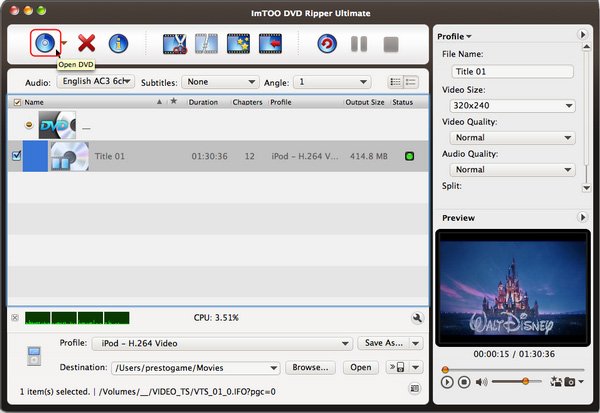Click the preview playback progress slider
The height and width of the screenshot is (413, 600).
pyautogui.click(x=514, y=370)
